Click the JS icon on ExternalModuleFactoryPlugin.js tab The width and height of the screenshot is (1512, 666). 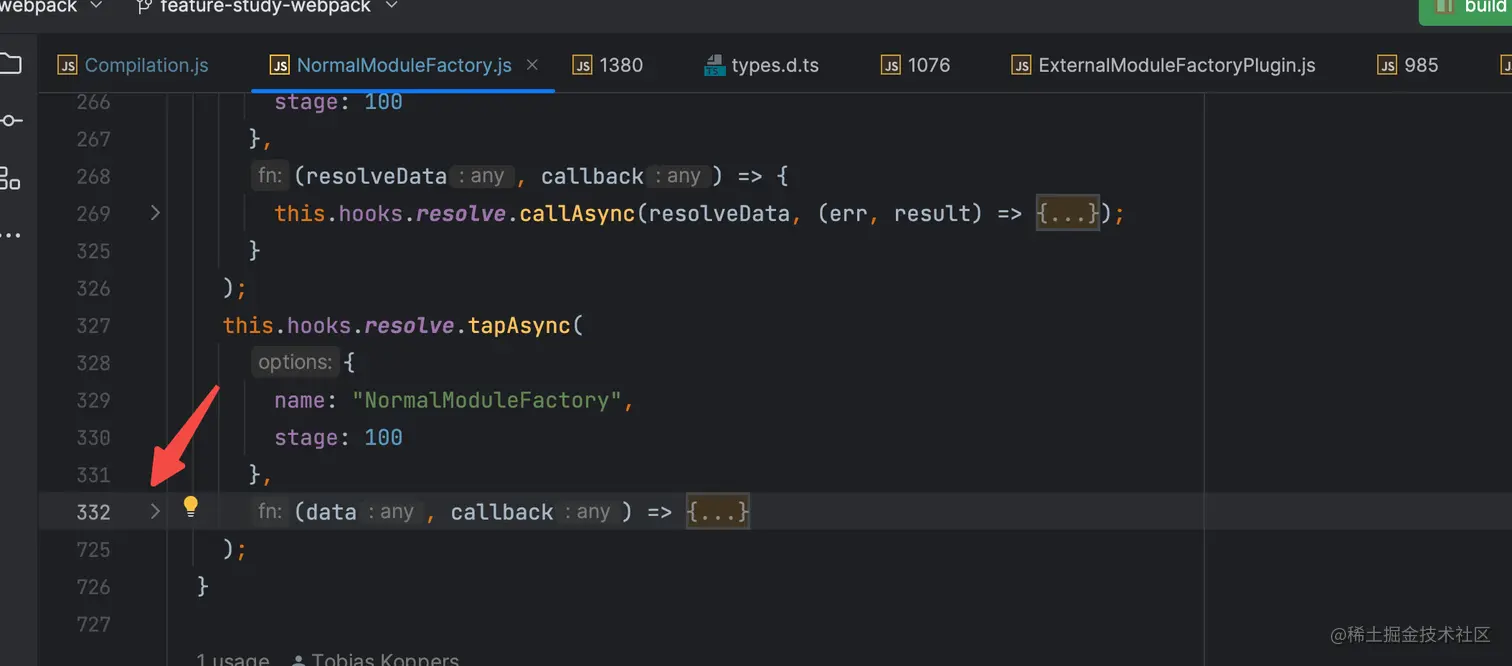(1021, 65)
